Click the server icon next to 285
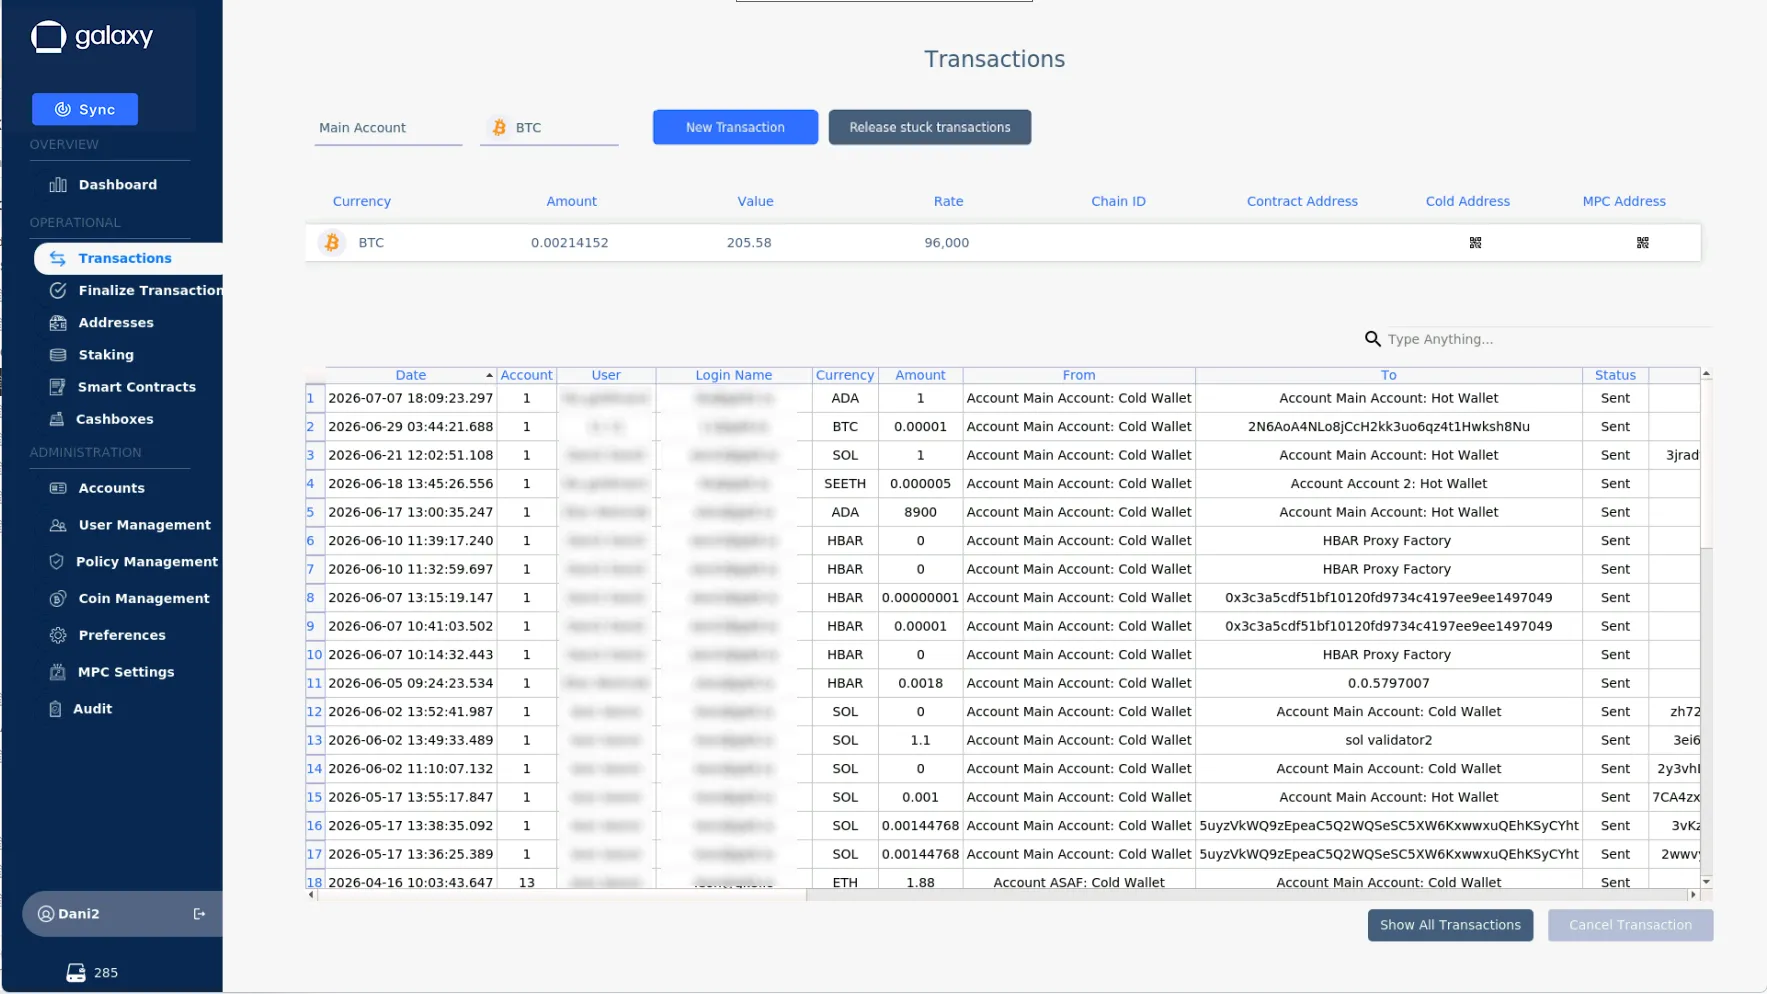 click(x=76, y=973)
